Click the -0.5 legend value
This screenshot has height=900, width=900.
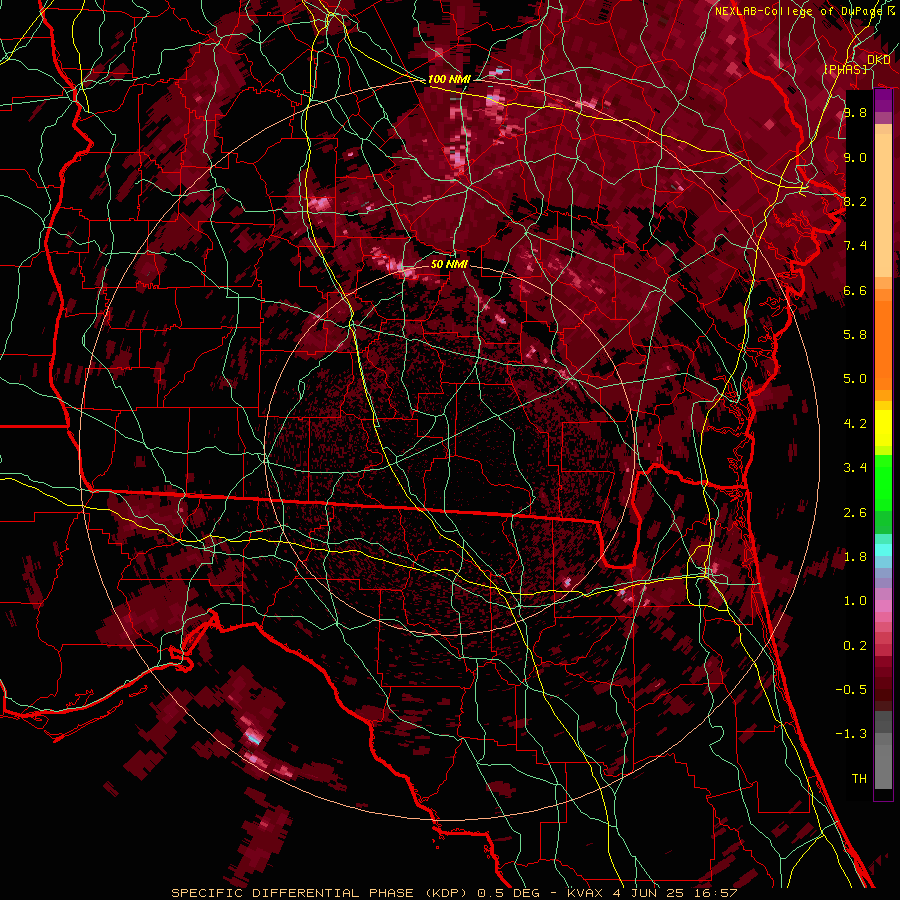(851, 690)
